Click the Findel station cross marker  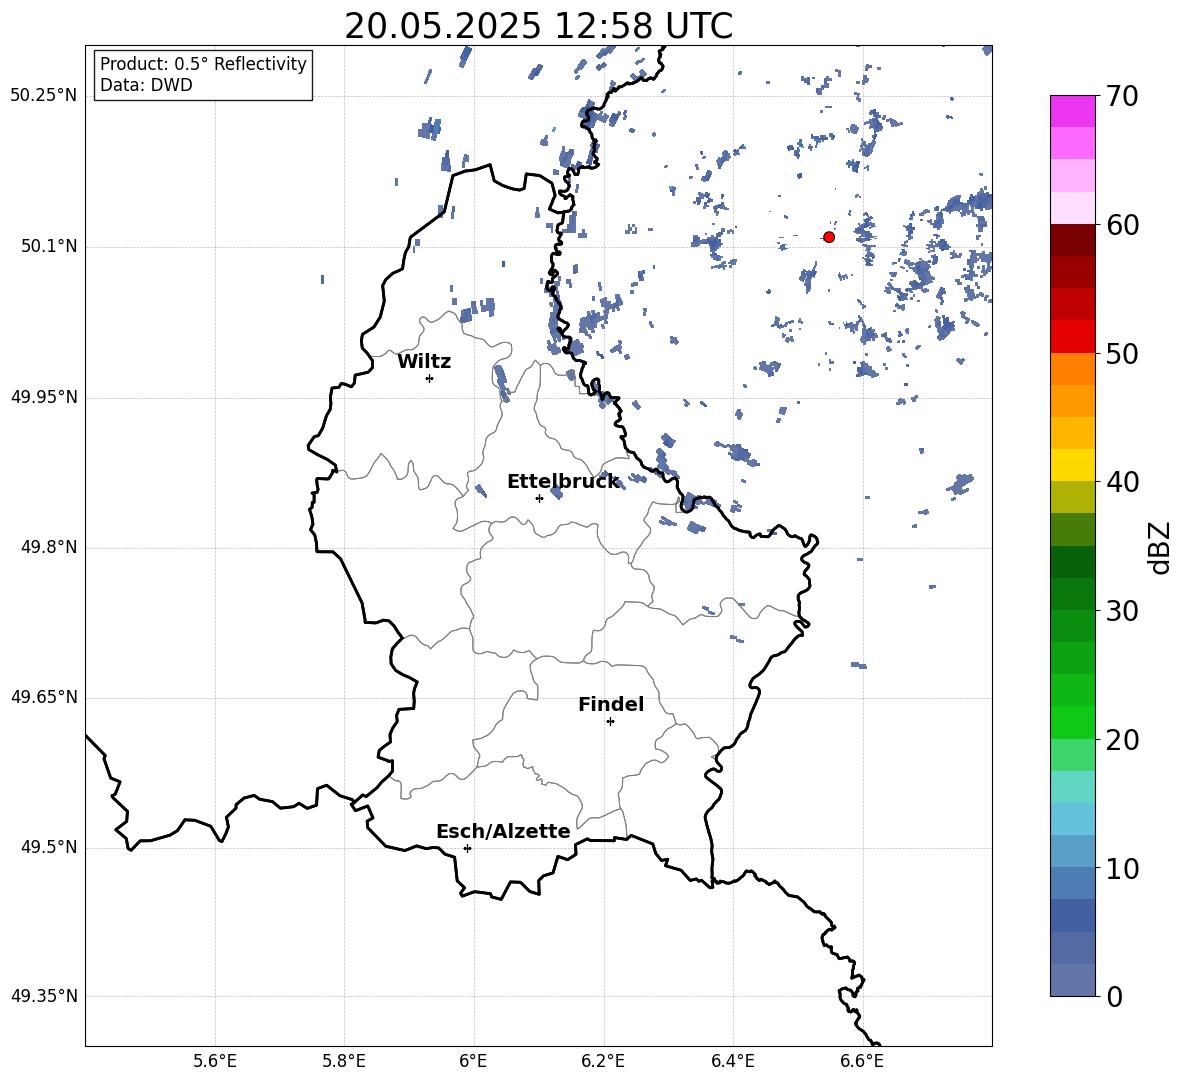[610, 722]
